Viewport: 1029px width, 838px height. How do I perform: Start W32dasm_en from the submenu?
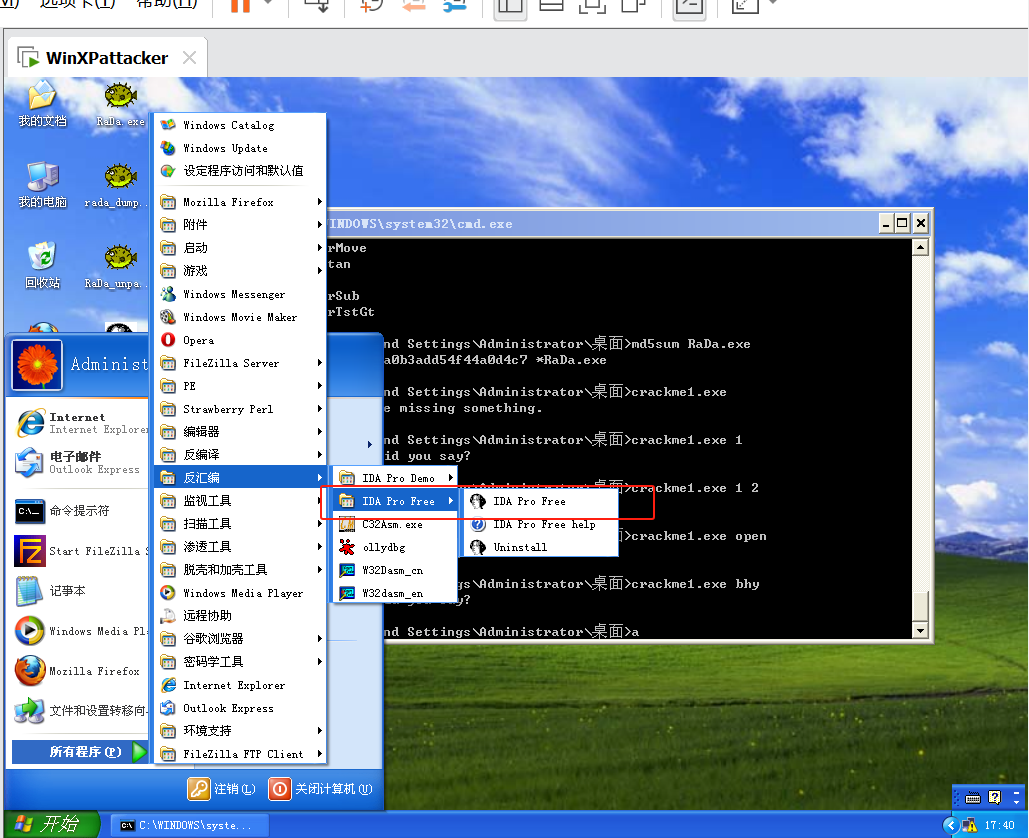point(395,593)
